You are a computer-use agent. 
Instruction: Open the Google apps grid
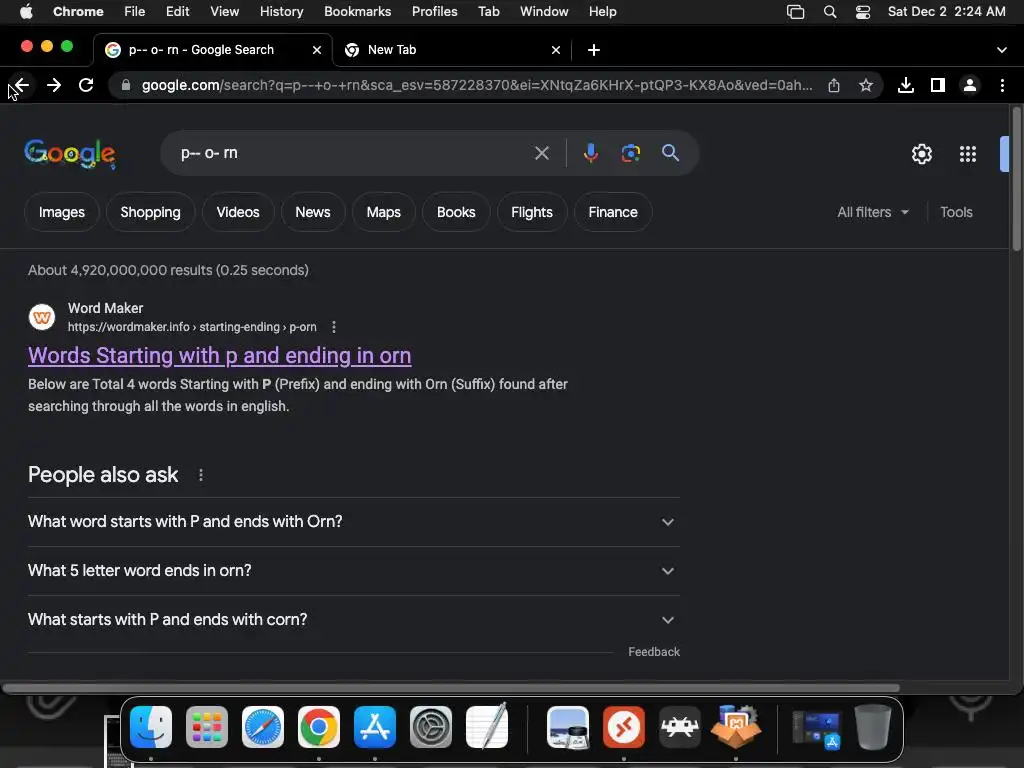click(968, 154)
